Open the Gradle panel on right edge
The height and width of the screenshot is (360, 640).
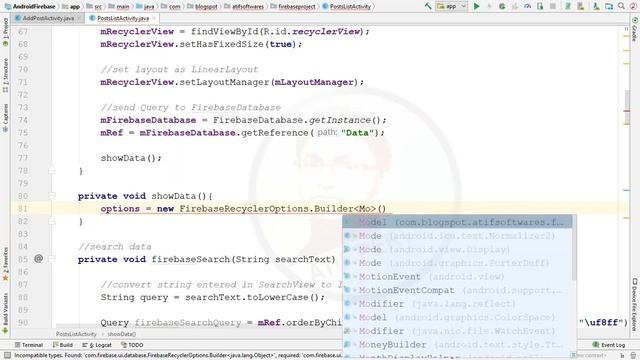(635, 29)
